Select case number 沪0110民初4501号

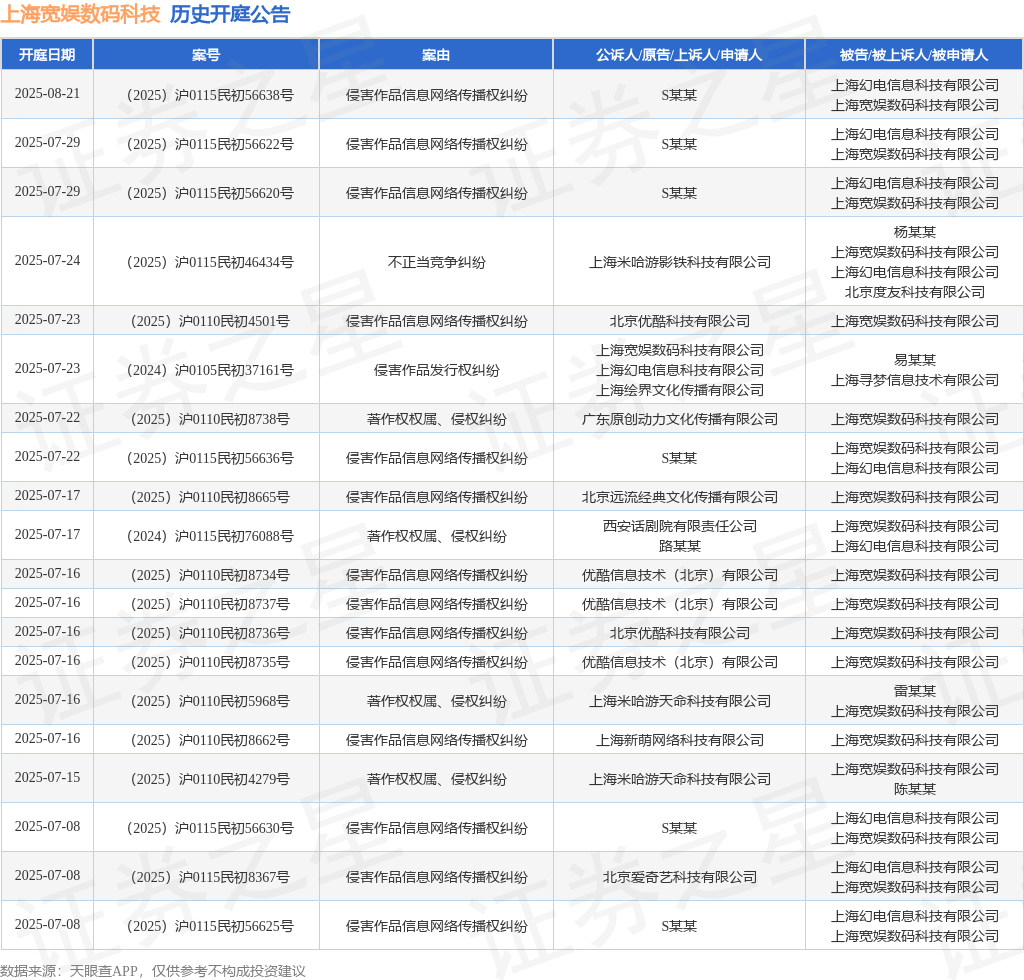pyautogui.click(x=210, y=321)
